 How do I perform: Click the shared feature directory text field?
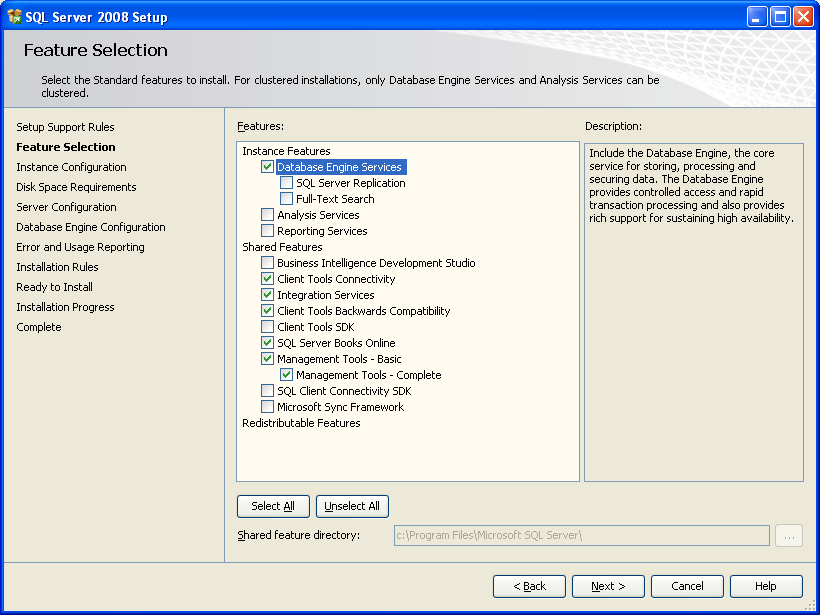point(582,536)
